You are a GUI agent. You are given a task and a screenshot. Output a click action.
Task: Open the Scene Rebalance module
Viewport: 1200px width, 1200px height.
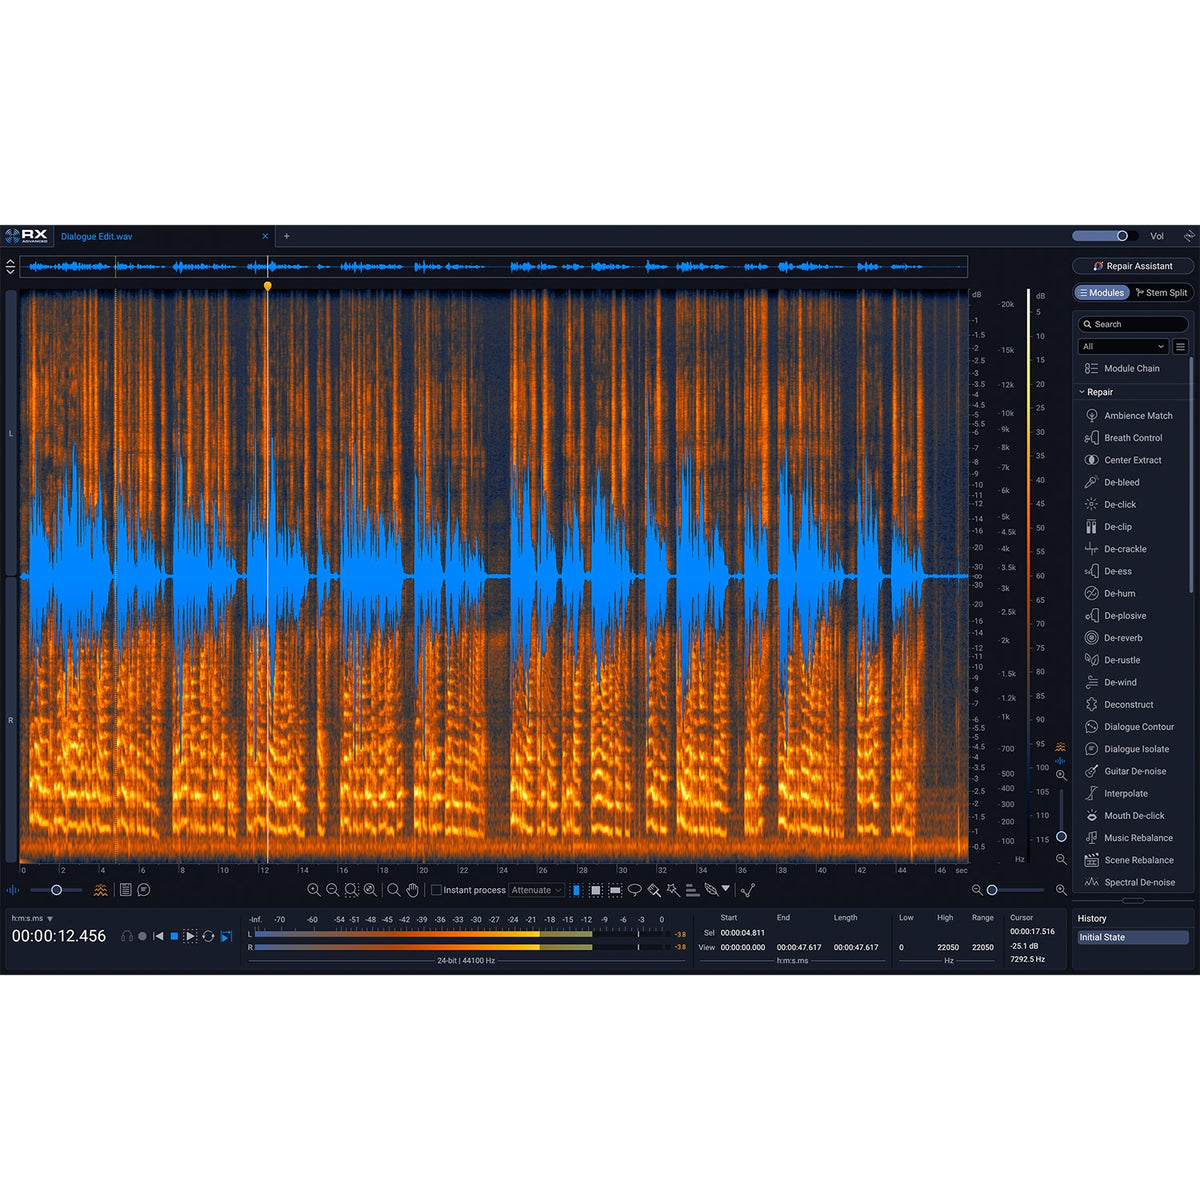tap(1130, 860)
